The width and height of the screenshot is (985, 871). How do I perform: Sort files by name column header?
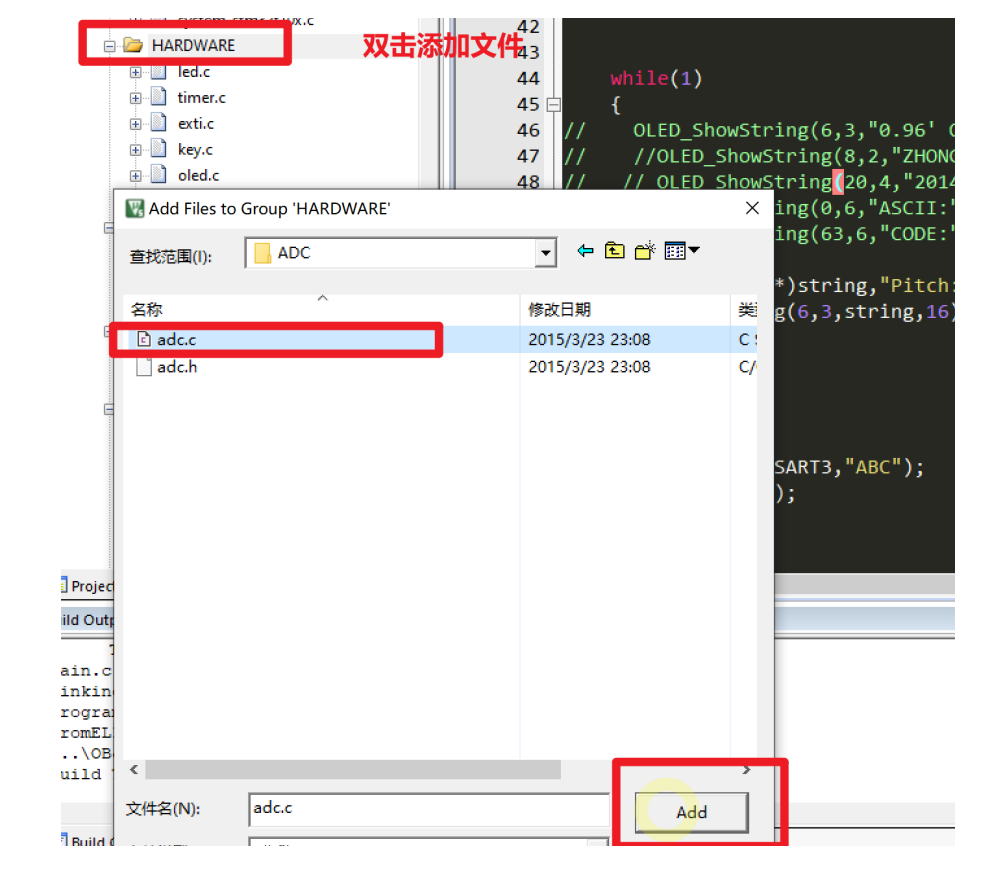(x=322, y=309)
